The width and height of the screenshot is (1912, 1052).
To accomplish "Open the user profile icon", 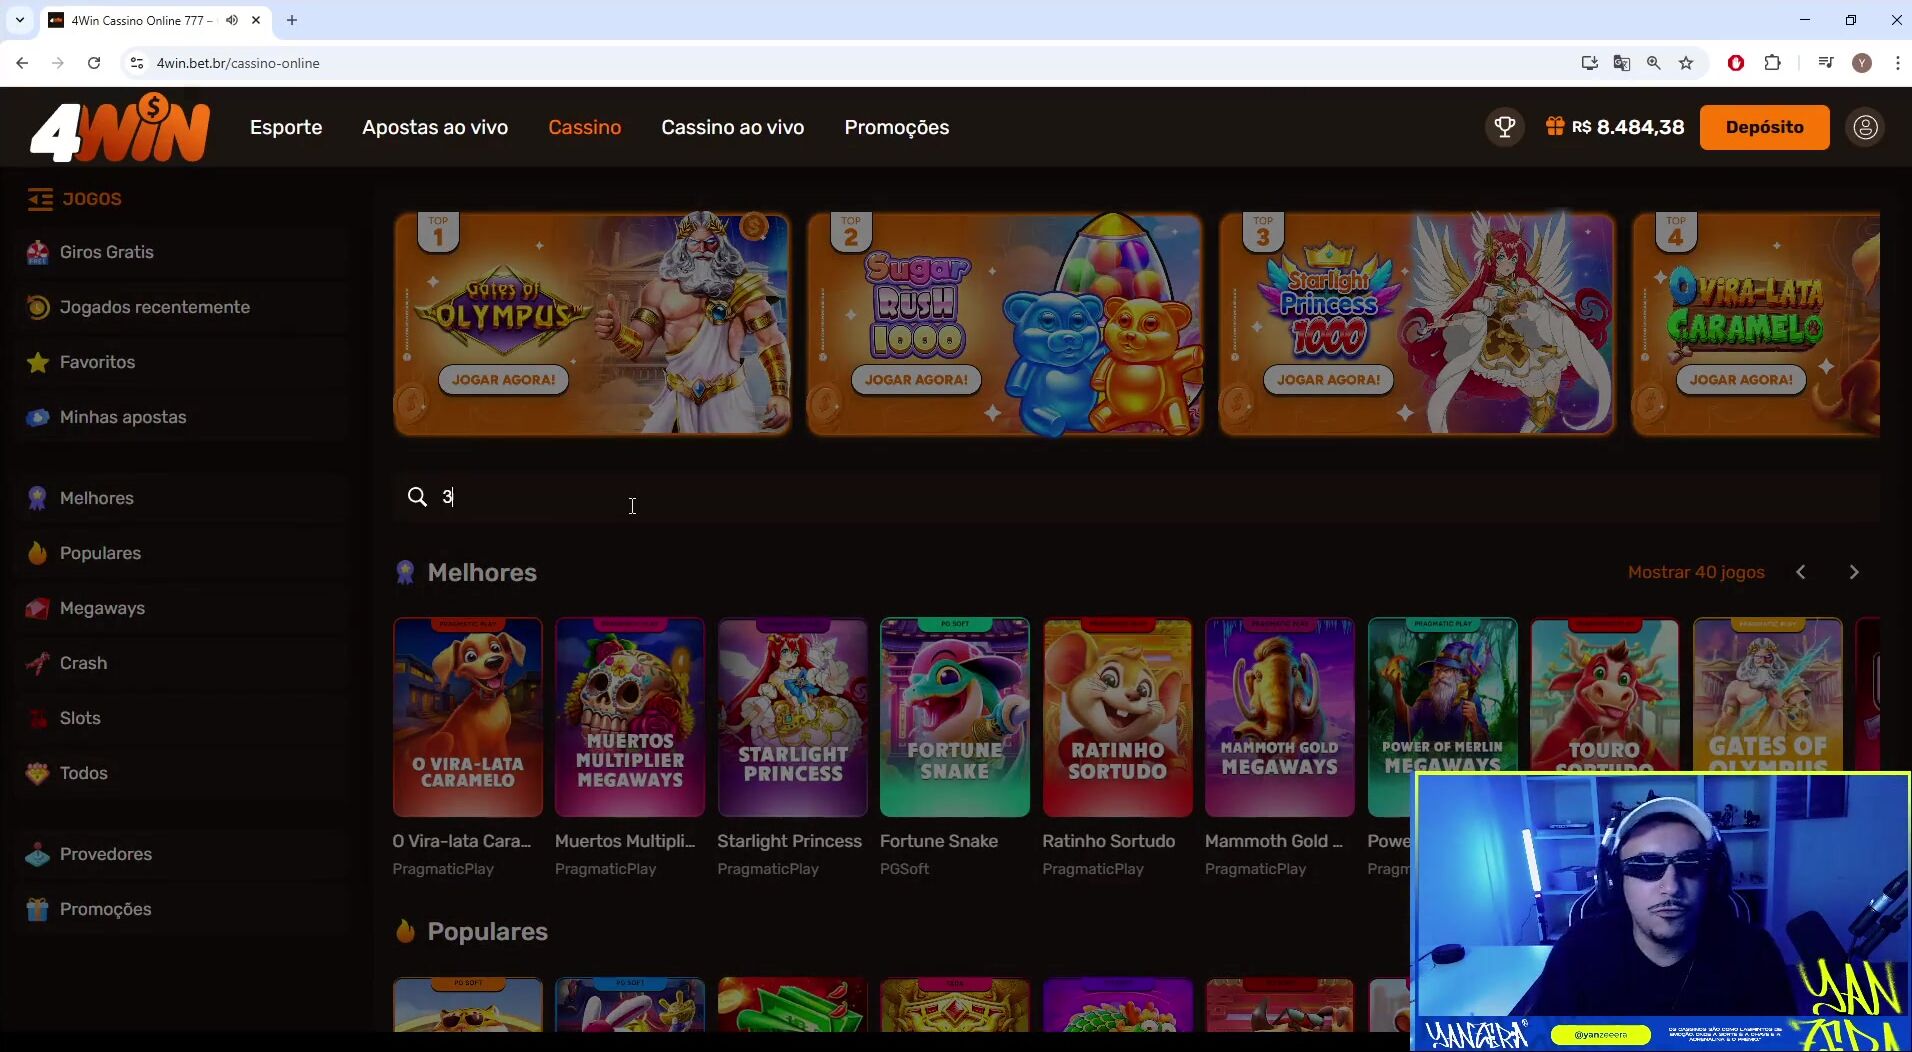I will coord(1865,127).
